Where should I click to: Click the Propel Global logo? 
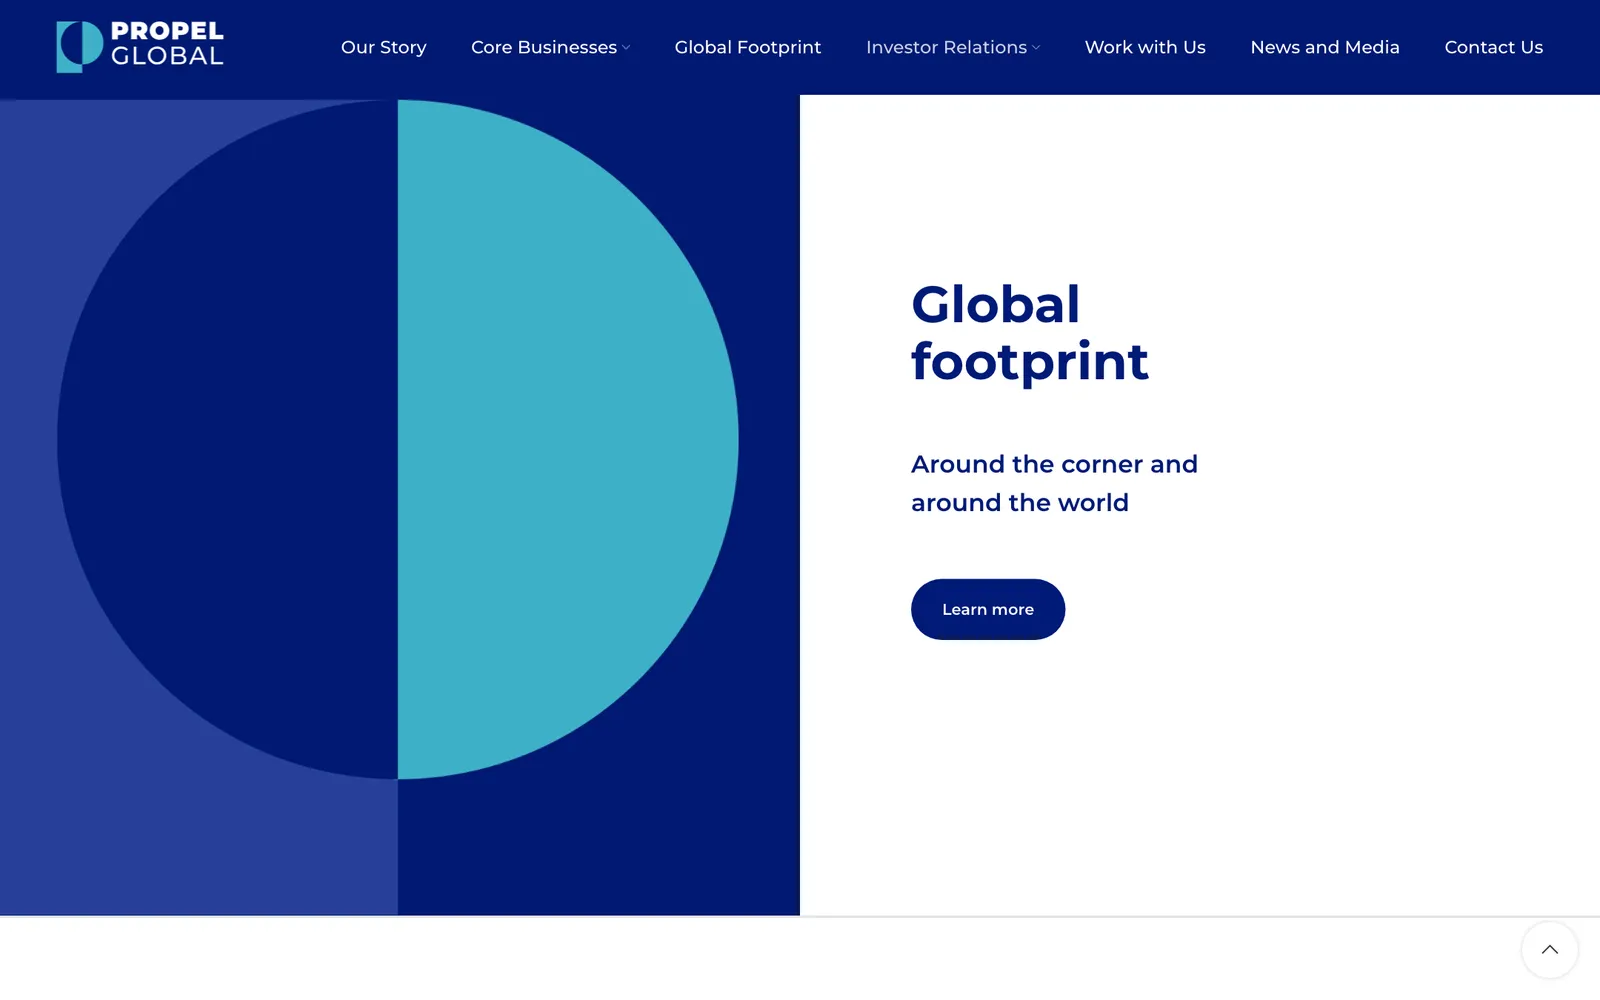pyautogui.click(x=140, y=46)
